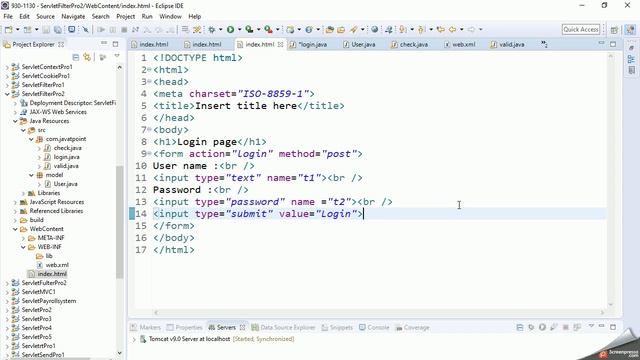Select the ServletMVC1 project
Screen dimensions: 640x360
[x=38, y=292]
